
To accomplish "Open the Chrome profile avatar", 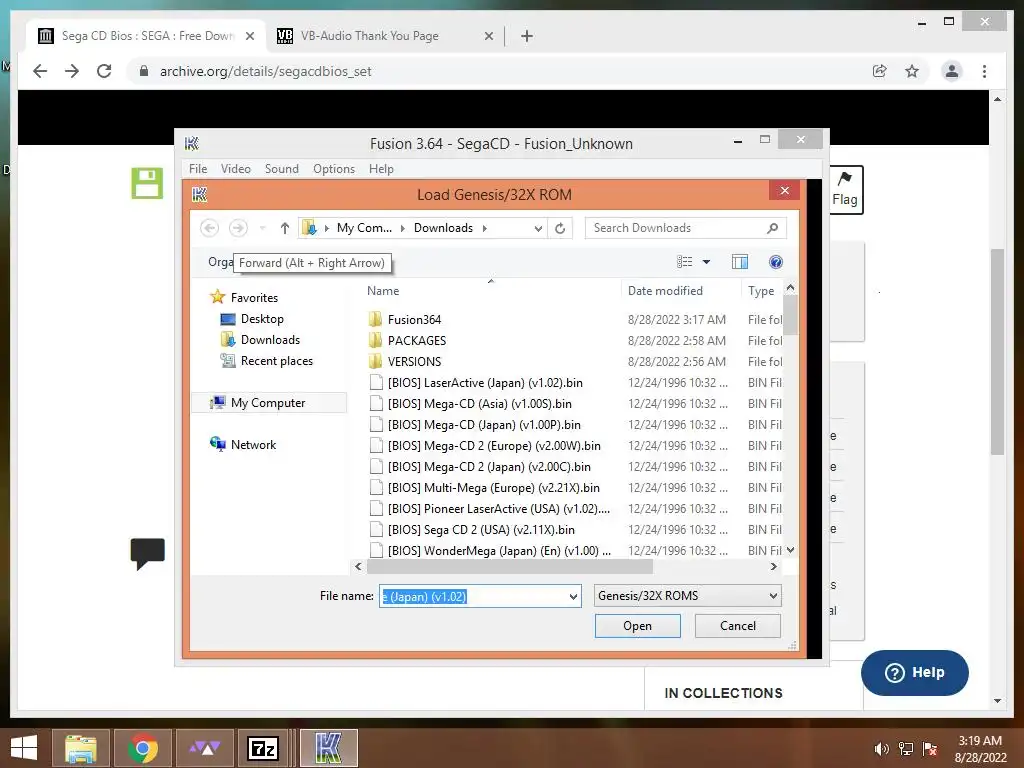I will pos(952,71).
